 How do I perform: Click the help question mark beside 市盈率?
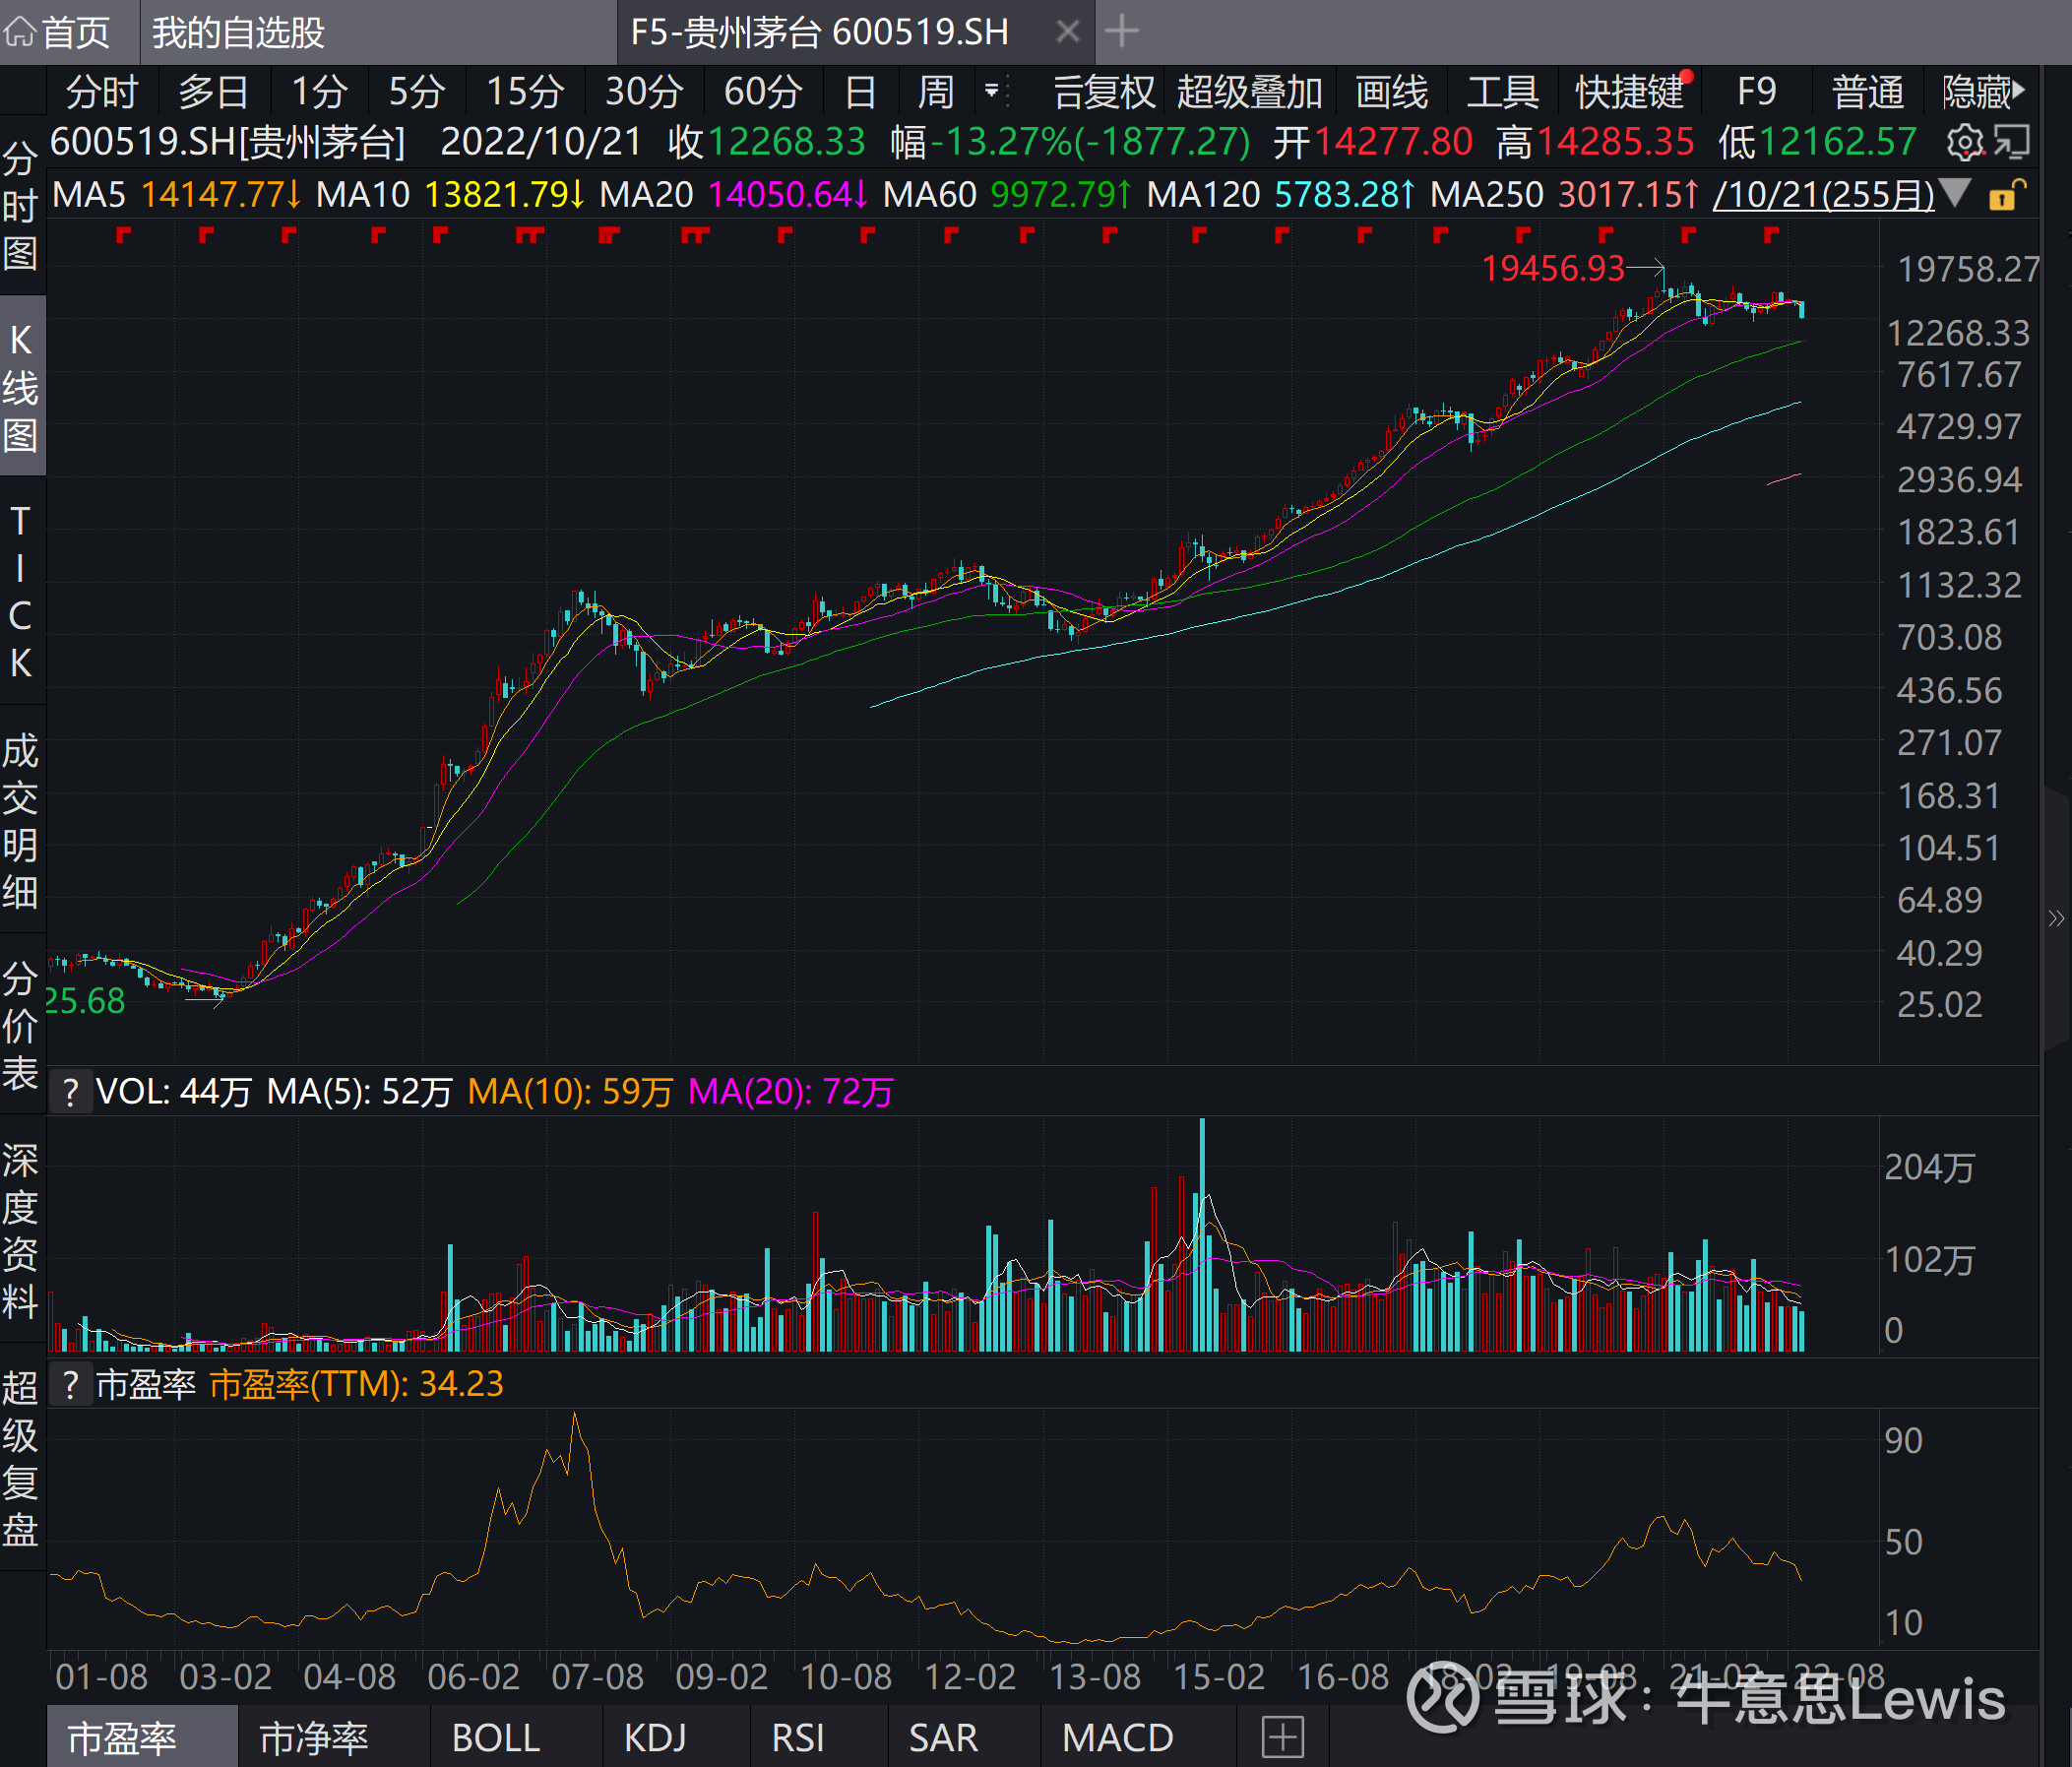(x=70, y=1385)
